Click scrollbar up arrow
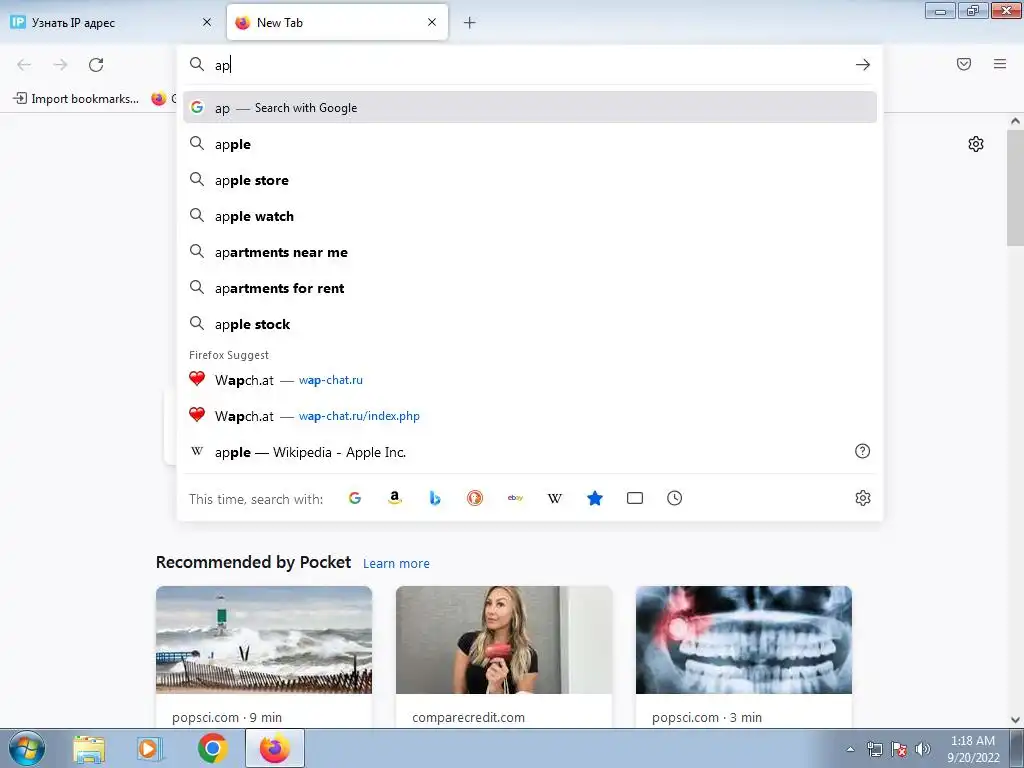Image resolution: width=1024 pixels, height=768 pixels. pos(1015,121)
